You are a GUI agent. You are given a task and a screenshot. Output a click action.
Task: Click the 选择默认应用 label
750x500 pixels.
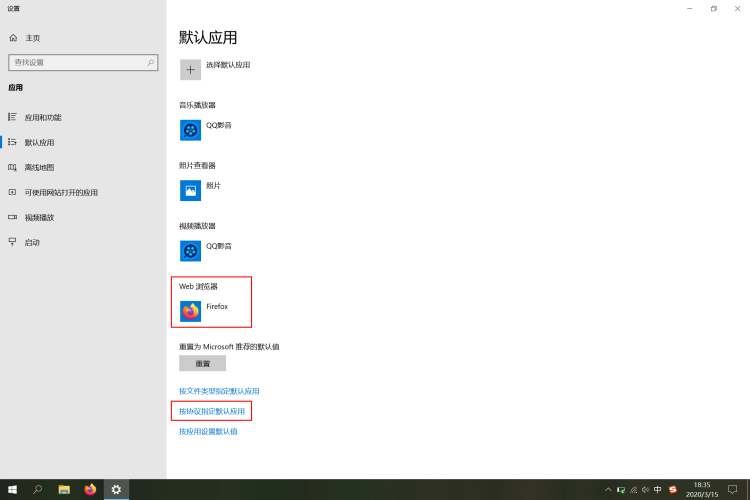pos(228,65)
